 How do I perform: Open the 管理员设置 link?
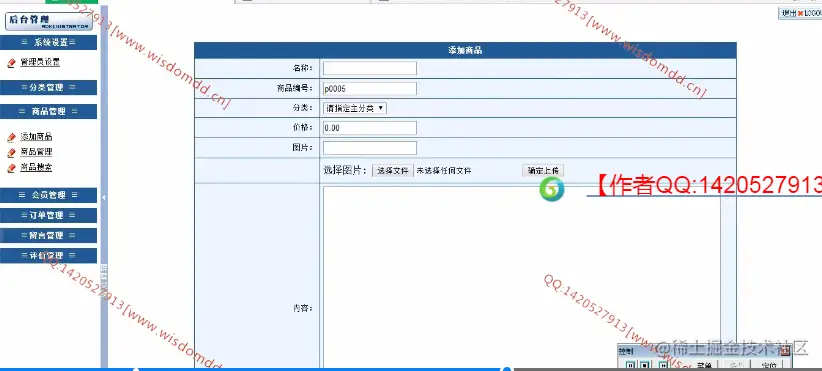pos(40,62)
